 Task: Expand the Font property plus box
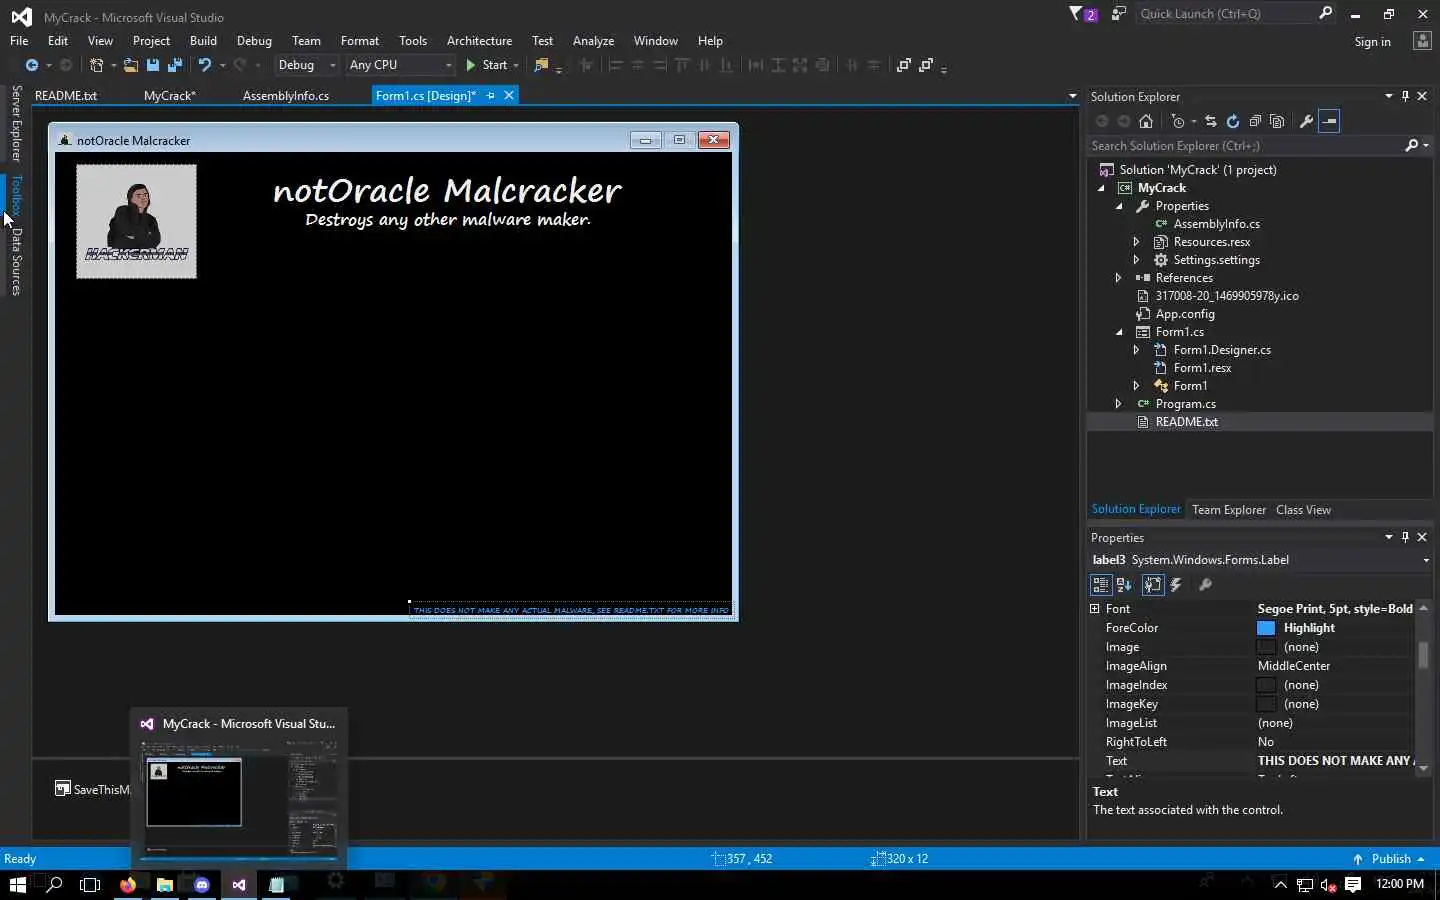click(1095, 609)
